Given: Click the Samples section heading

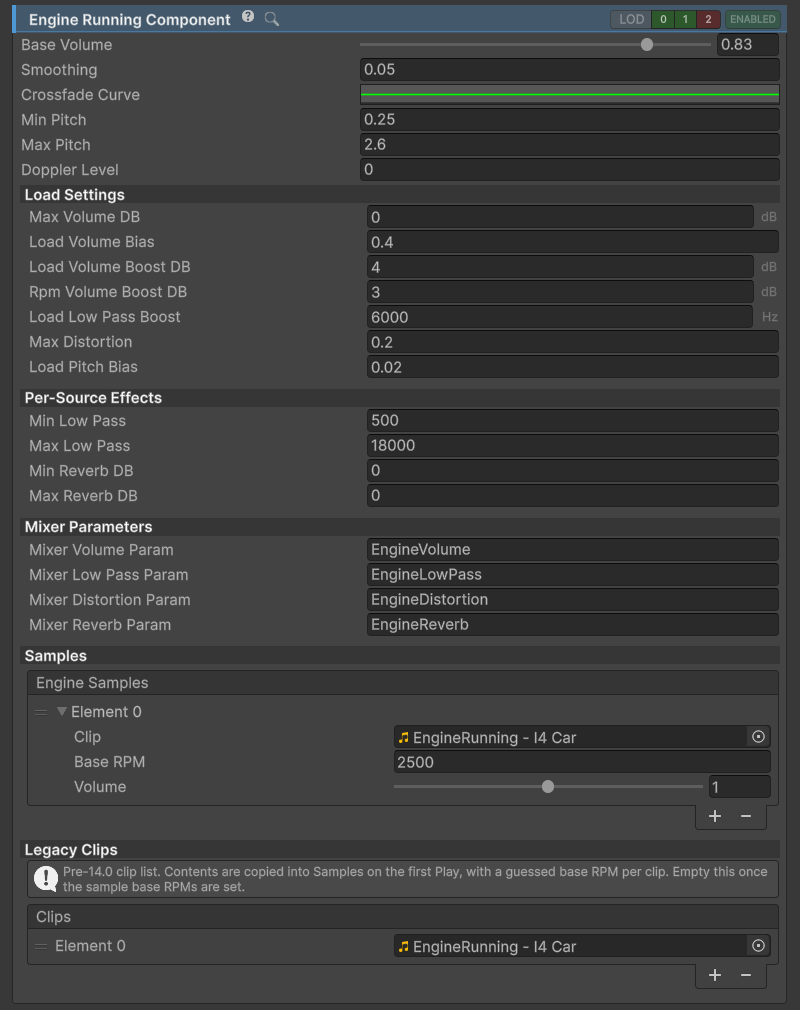Looking at the screenshot, I should (x=55, y=656).
